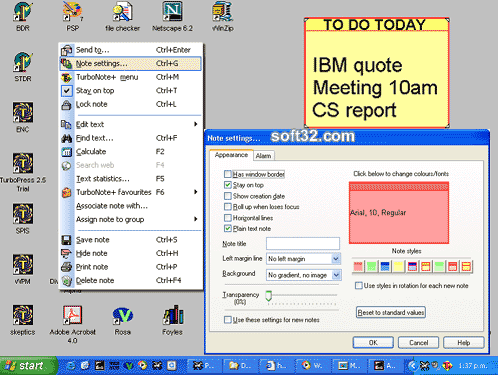Launch the file checker shortcut
This screenshot has width=500, height=375.
[x=122, y=16]
